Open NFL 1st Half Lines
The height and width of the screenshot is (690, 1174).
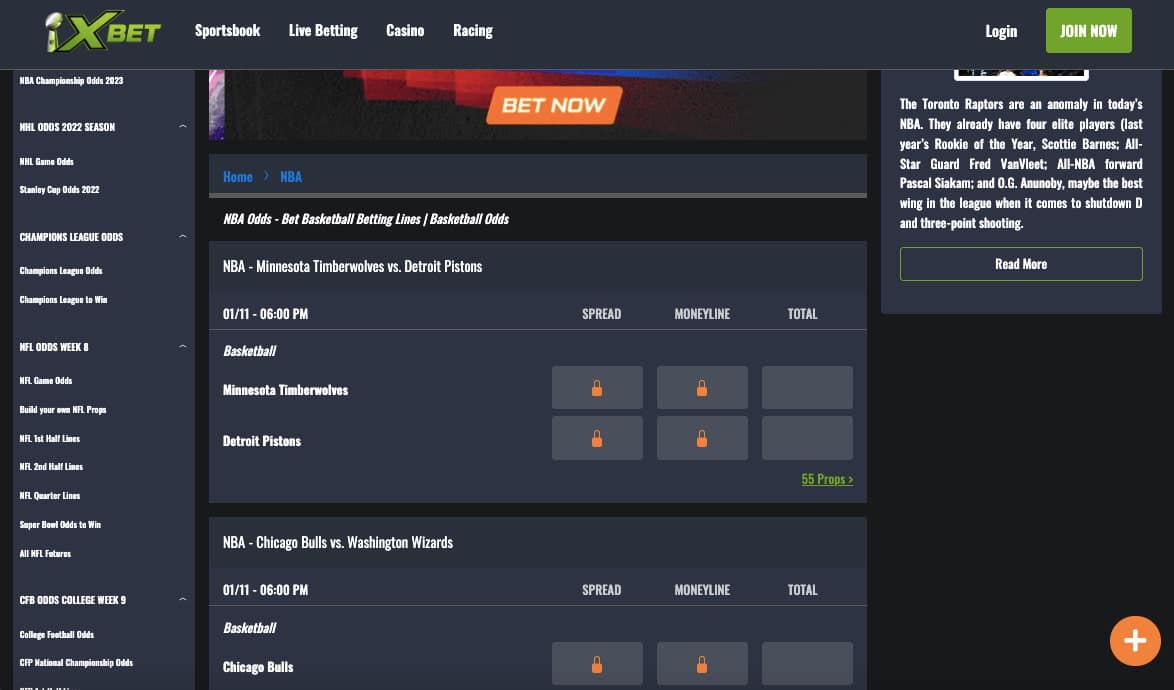point(49,439)
